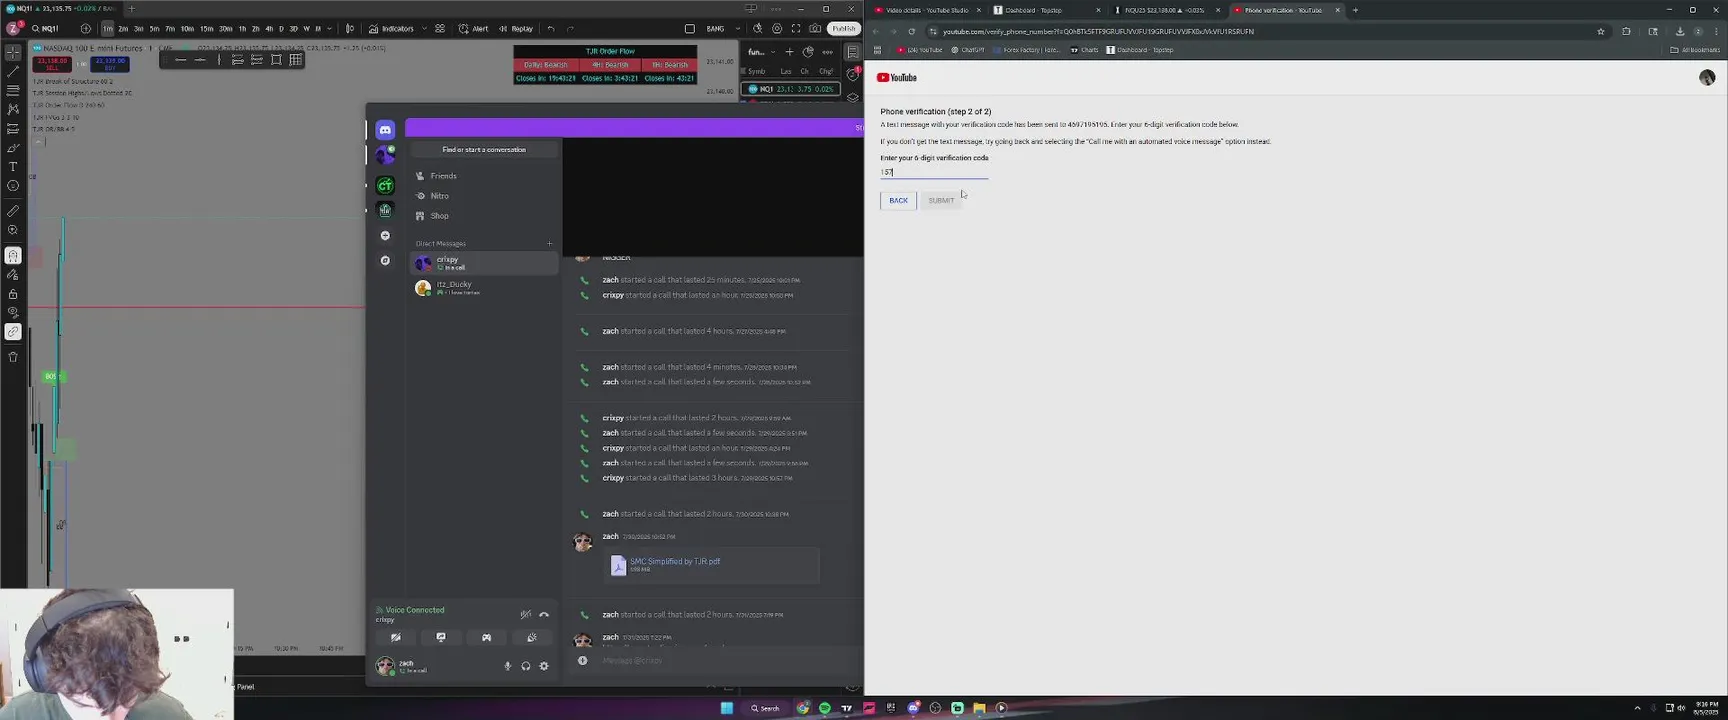Click the blue BUY price button

pyautogui.click(x=110, y=64)
